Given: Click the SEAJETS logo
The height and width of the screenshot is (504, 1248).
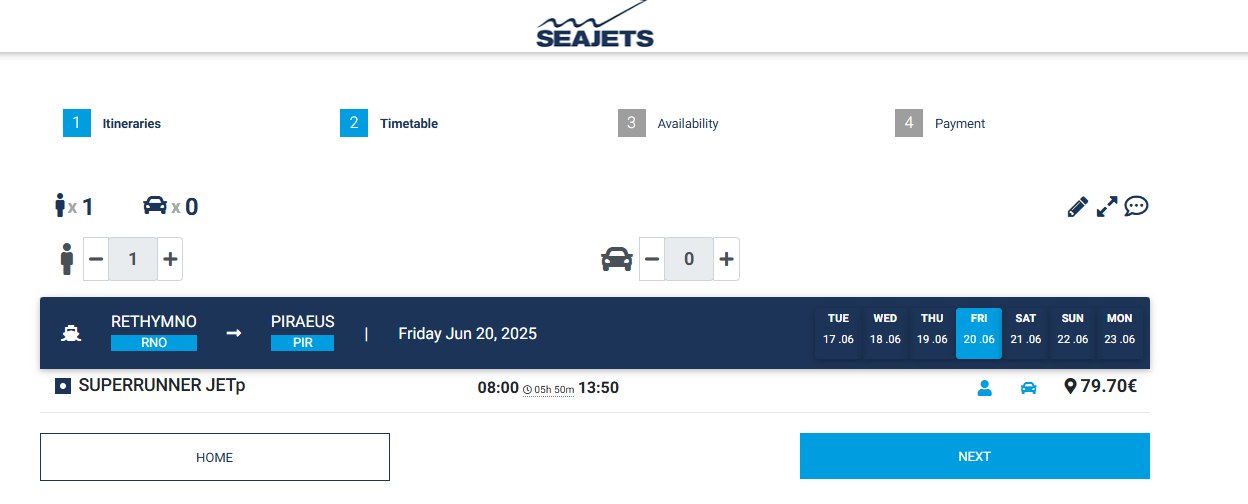Looking at the screenshot, I should point(594,26).
